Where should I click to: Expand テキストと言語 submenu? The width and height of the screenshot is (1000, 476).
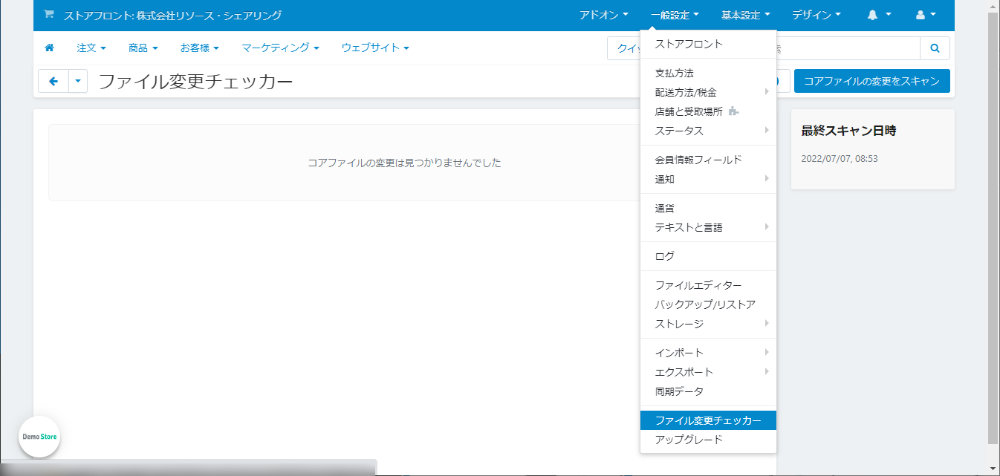pyautogui.click(x=708, y=227)
